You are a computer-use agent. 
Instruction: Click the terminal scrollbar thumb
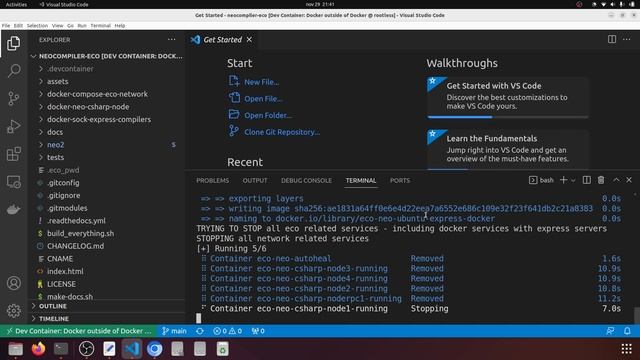click(x=637, y=315)
